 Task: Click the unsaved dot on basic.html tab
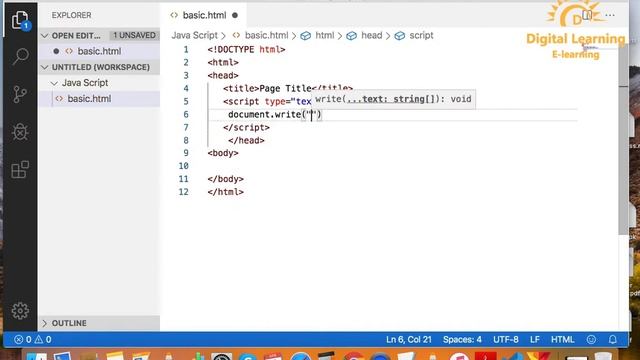coord(235,15)
